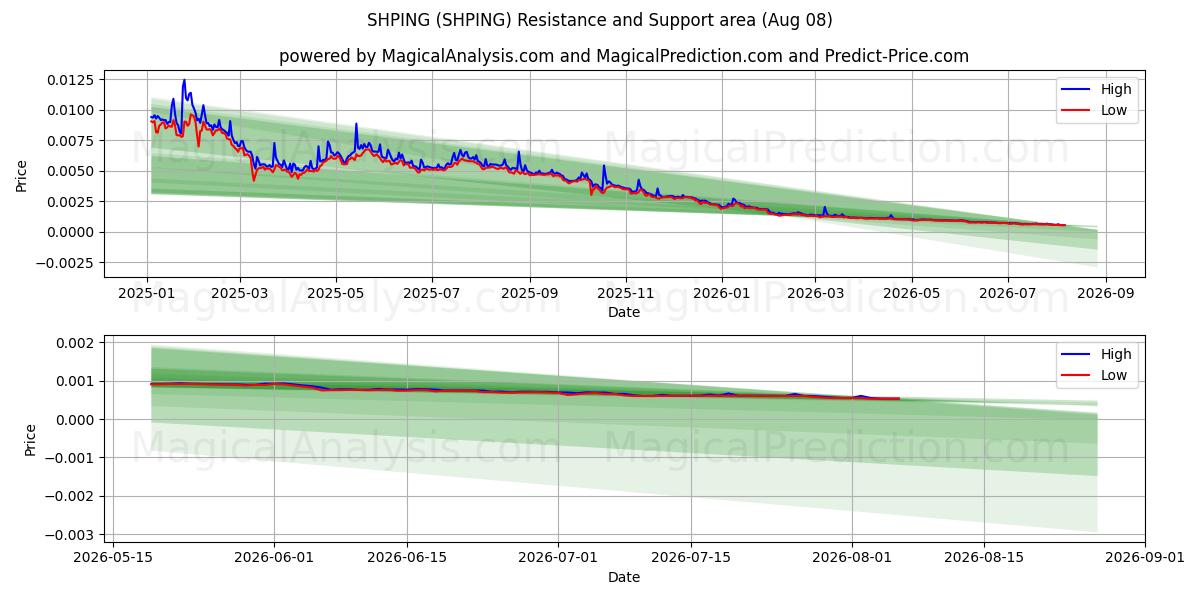Click the y-axis tick '0.0100' in the top chart
Viewport: 1200px width, 600px height.
72,110
